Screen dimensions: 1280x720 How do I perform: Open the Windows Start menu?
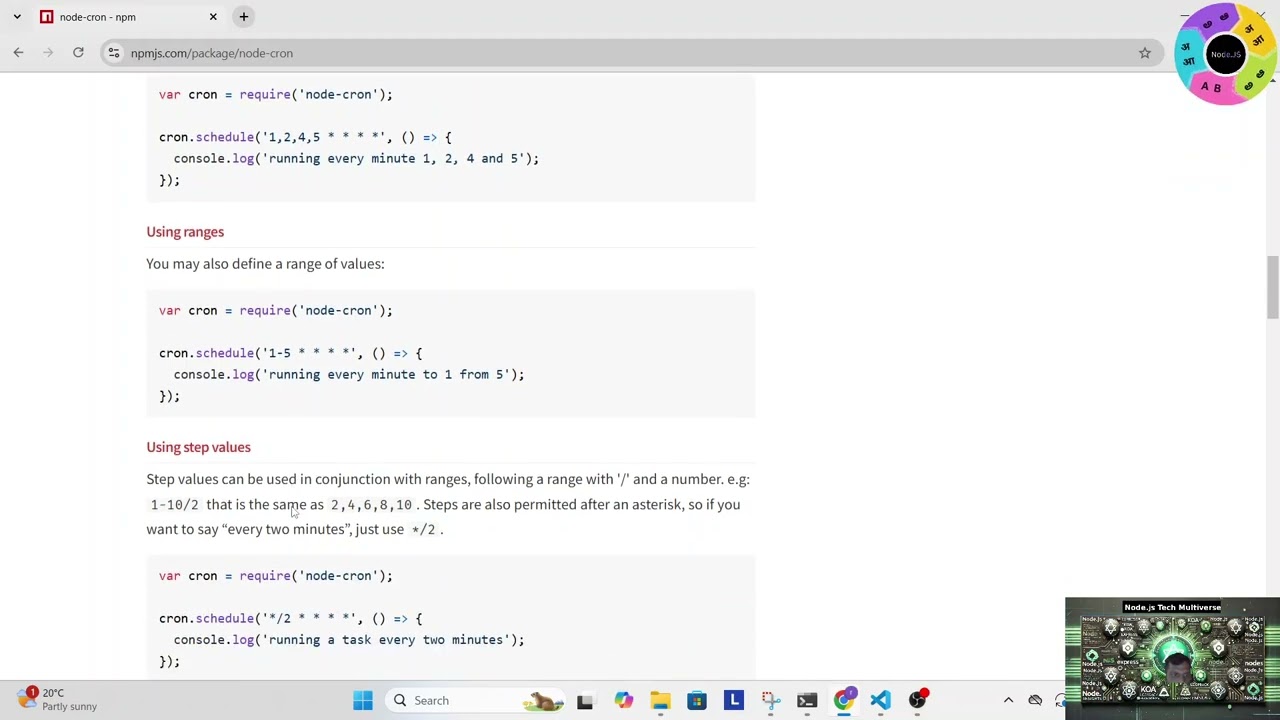coord(363,701)
